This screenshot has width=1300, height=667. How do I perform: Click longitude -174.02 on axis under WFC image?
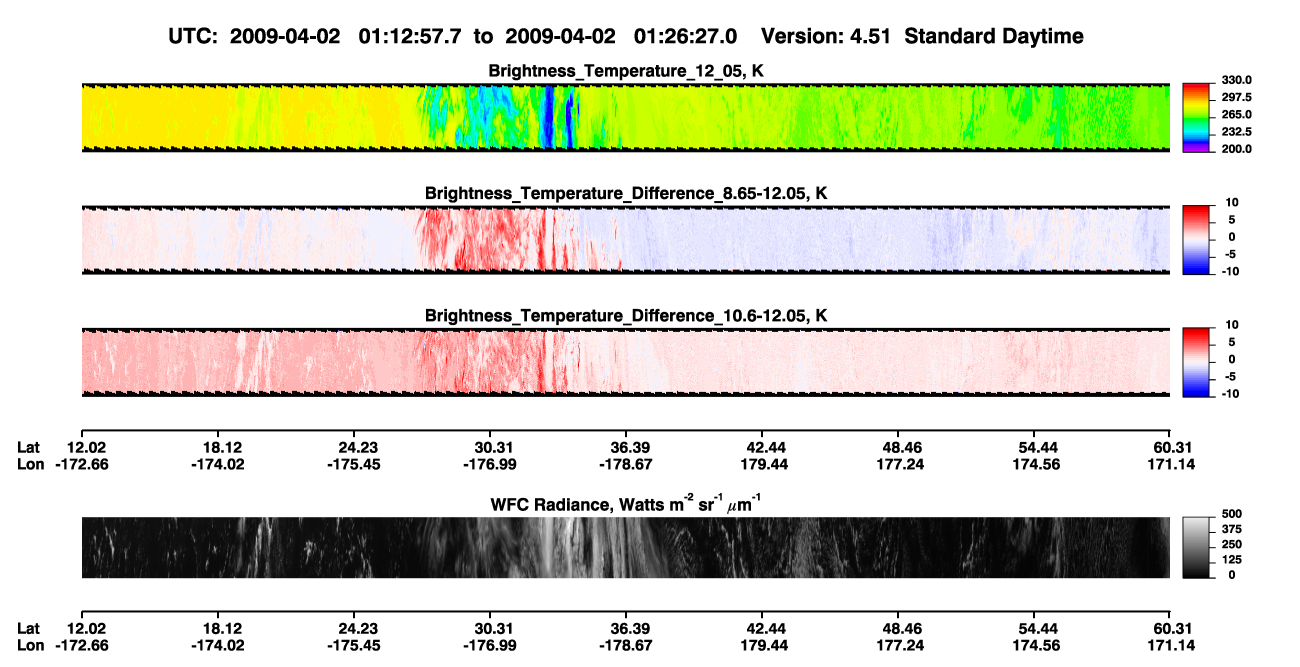click(218, 645)
